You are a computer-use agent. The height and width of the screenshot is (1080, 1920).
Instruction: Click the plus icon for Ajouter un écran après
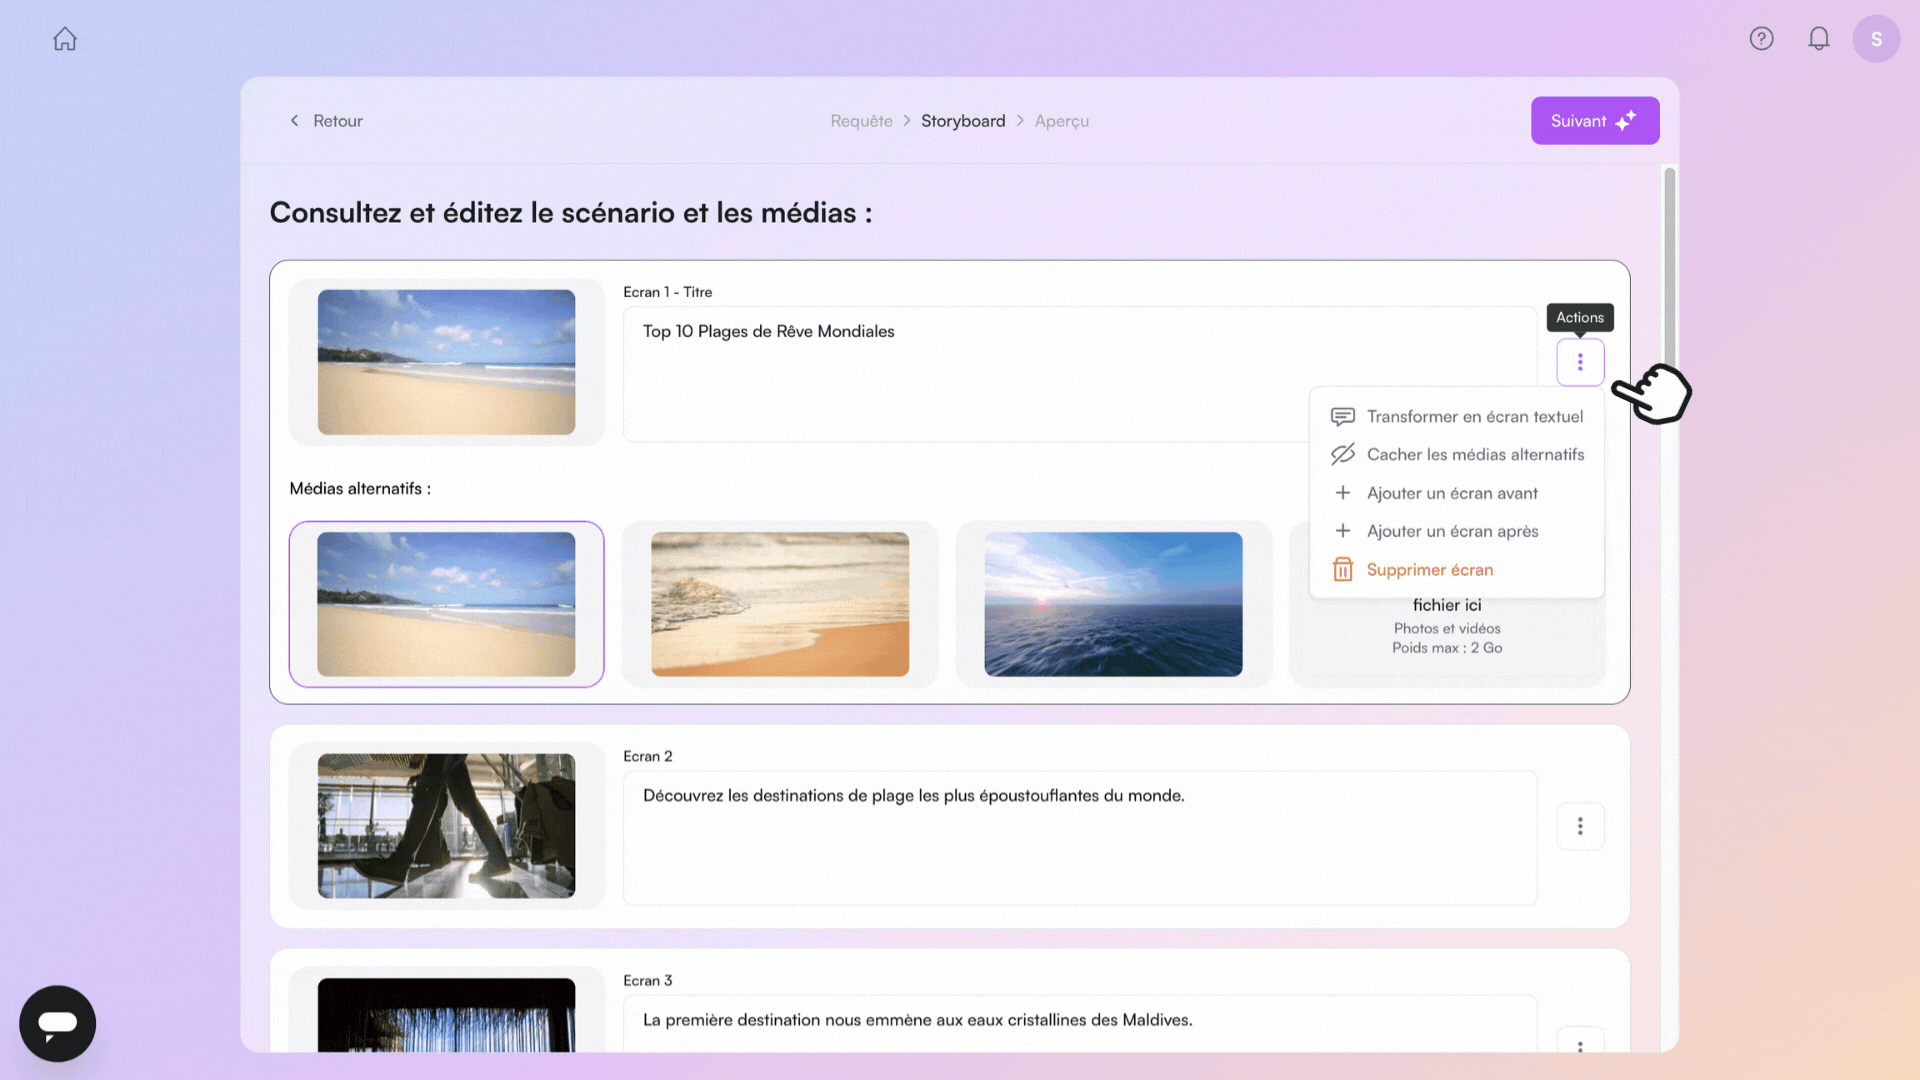pyautogui.click(x=1342, y=531)
